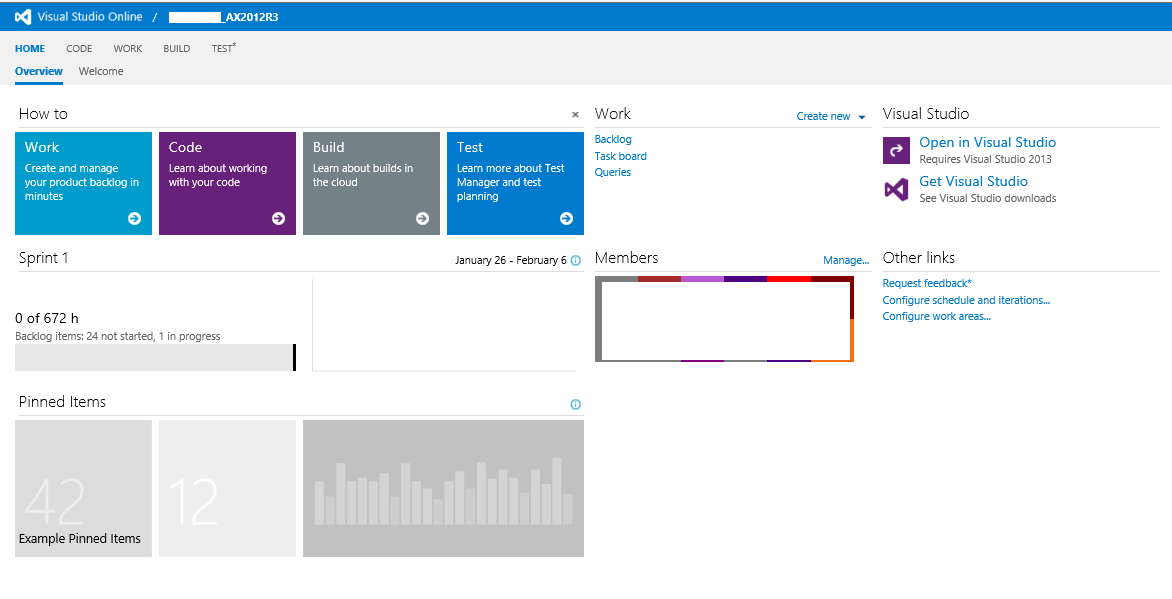Open the CODE menu tab

coord(79,48)
